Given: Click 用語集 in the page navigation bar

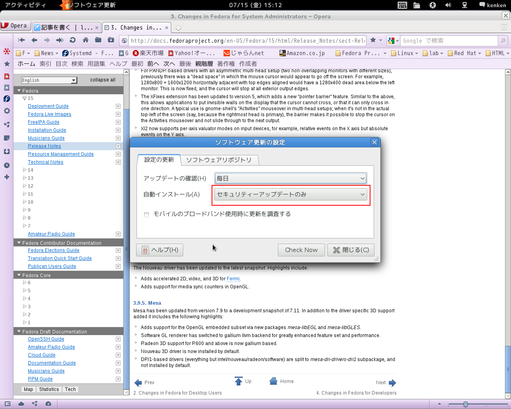Looking at the screenshot, I should click(96, 64).
